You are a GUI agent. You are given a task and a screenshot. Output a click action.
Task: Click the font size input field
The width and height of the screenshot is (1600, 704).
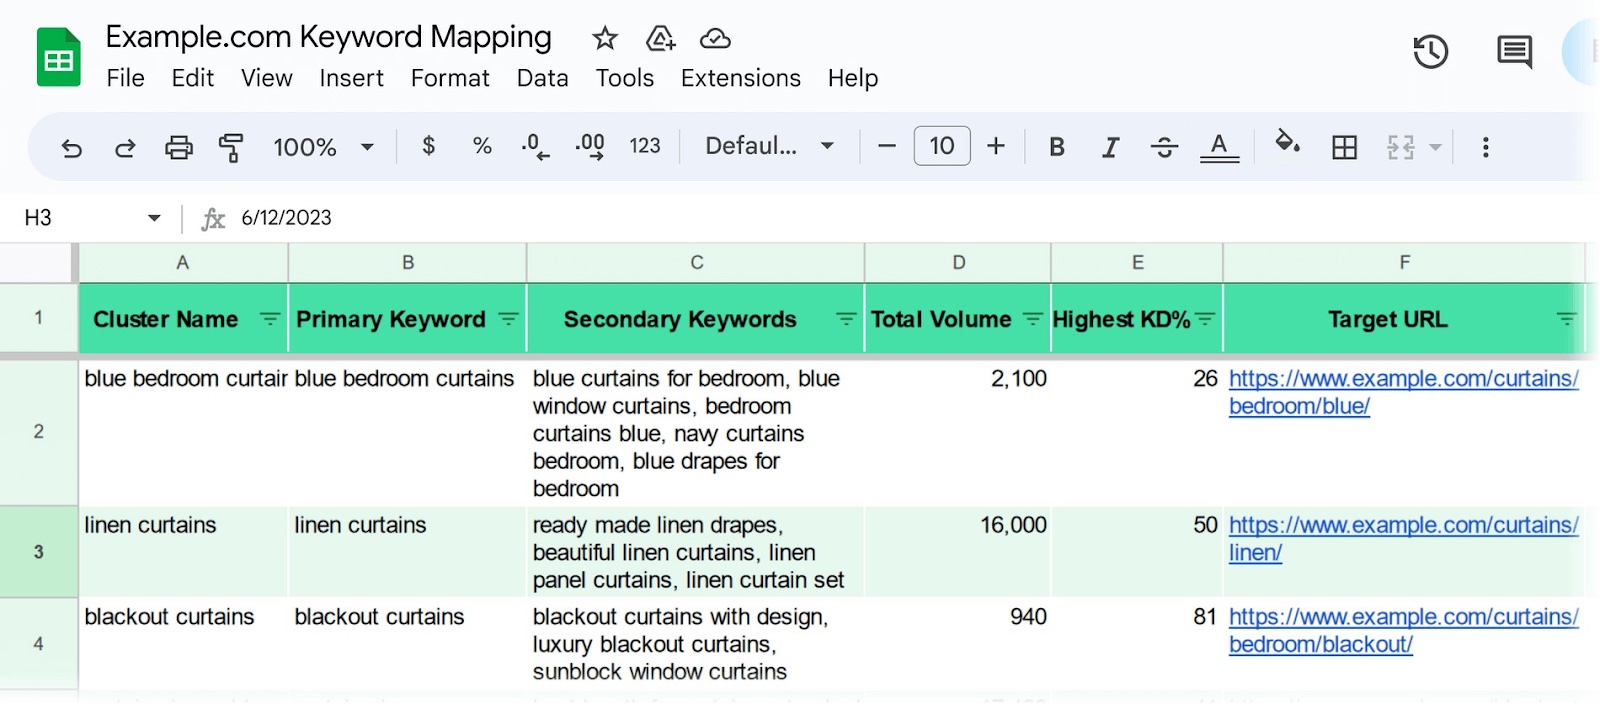coord(941,146)
